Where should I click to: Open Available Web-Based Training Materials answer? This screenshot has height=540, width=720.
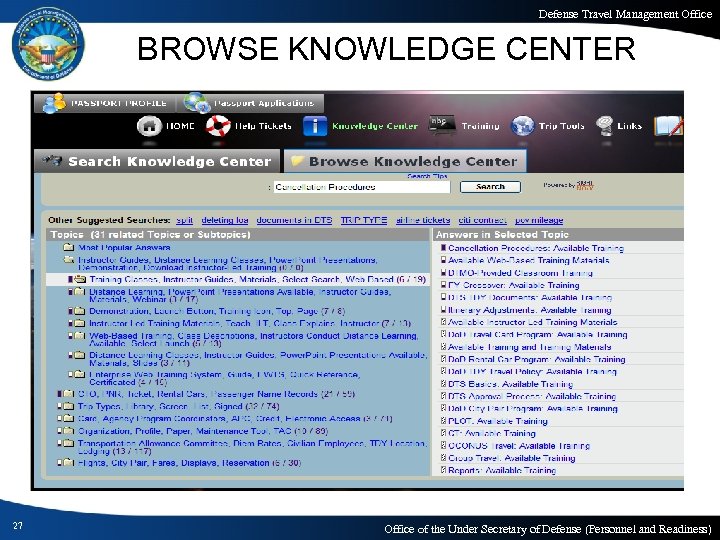[x=529, y=260]
